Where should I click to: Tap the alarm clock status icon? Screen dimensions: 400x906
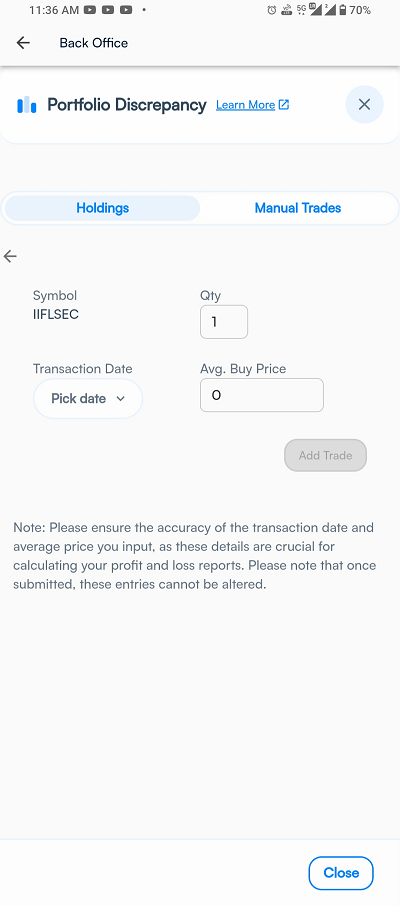click(x=272, y=10)
